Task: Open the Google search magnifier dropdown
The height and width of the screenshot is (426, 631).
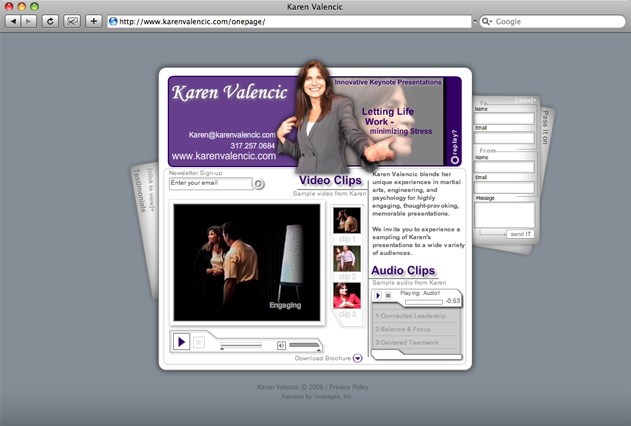Action: pos(487,22)
